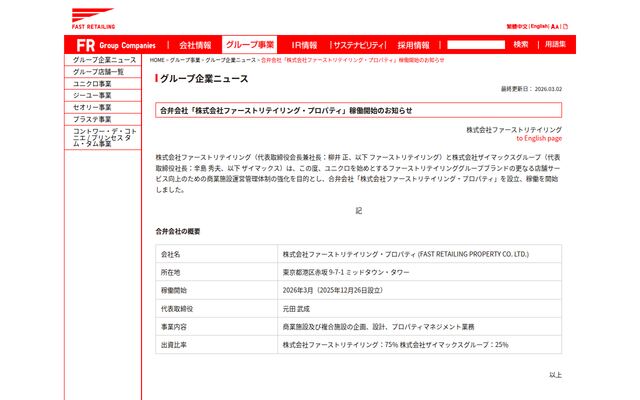Click the 事業内容 table cell

[216, 327]
